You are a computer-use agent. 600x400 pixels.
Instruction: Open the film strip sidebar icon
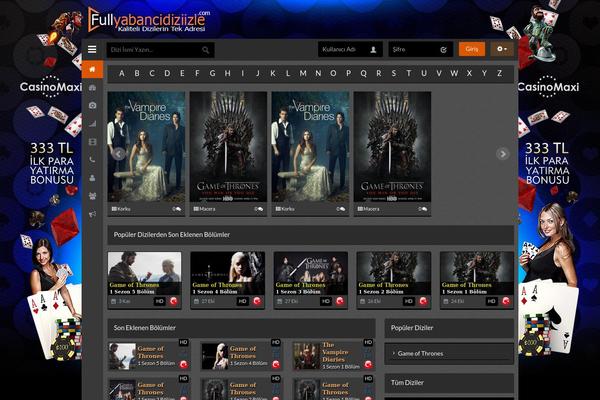(92, 142)
